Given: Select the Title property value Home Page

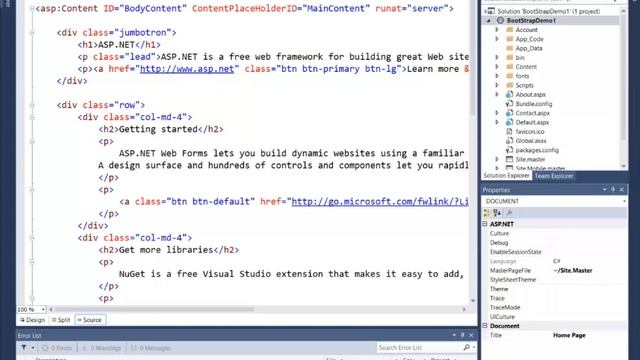Looking at the screenshot, I should point(569,335).
